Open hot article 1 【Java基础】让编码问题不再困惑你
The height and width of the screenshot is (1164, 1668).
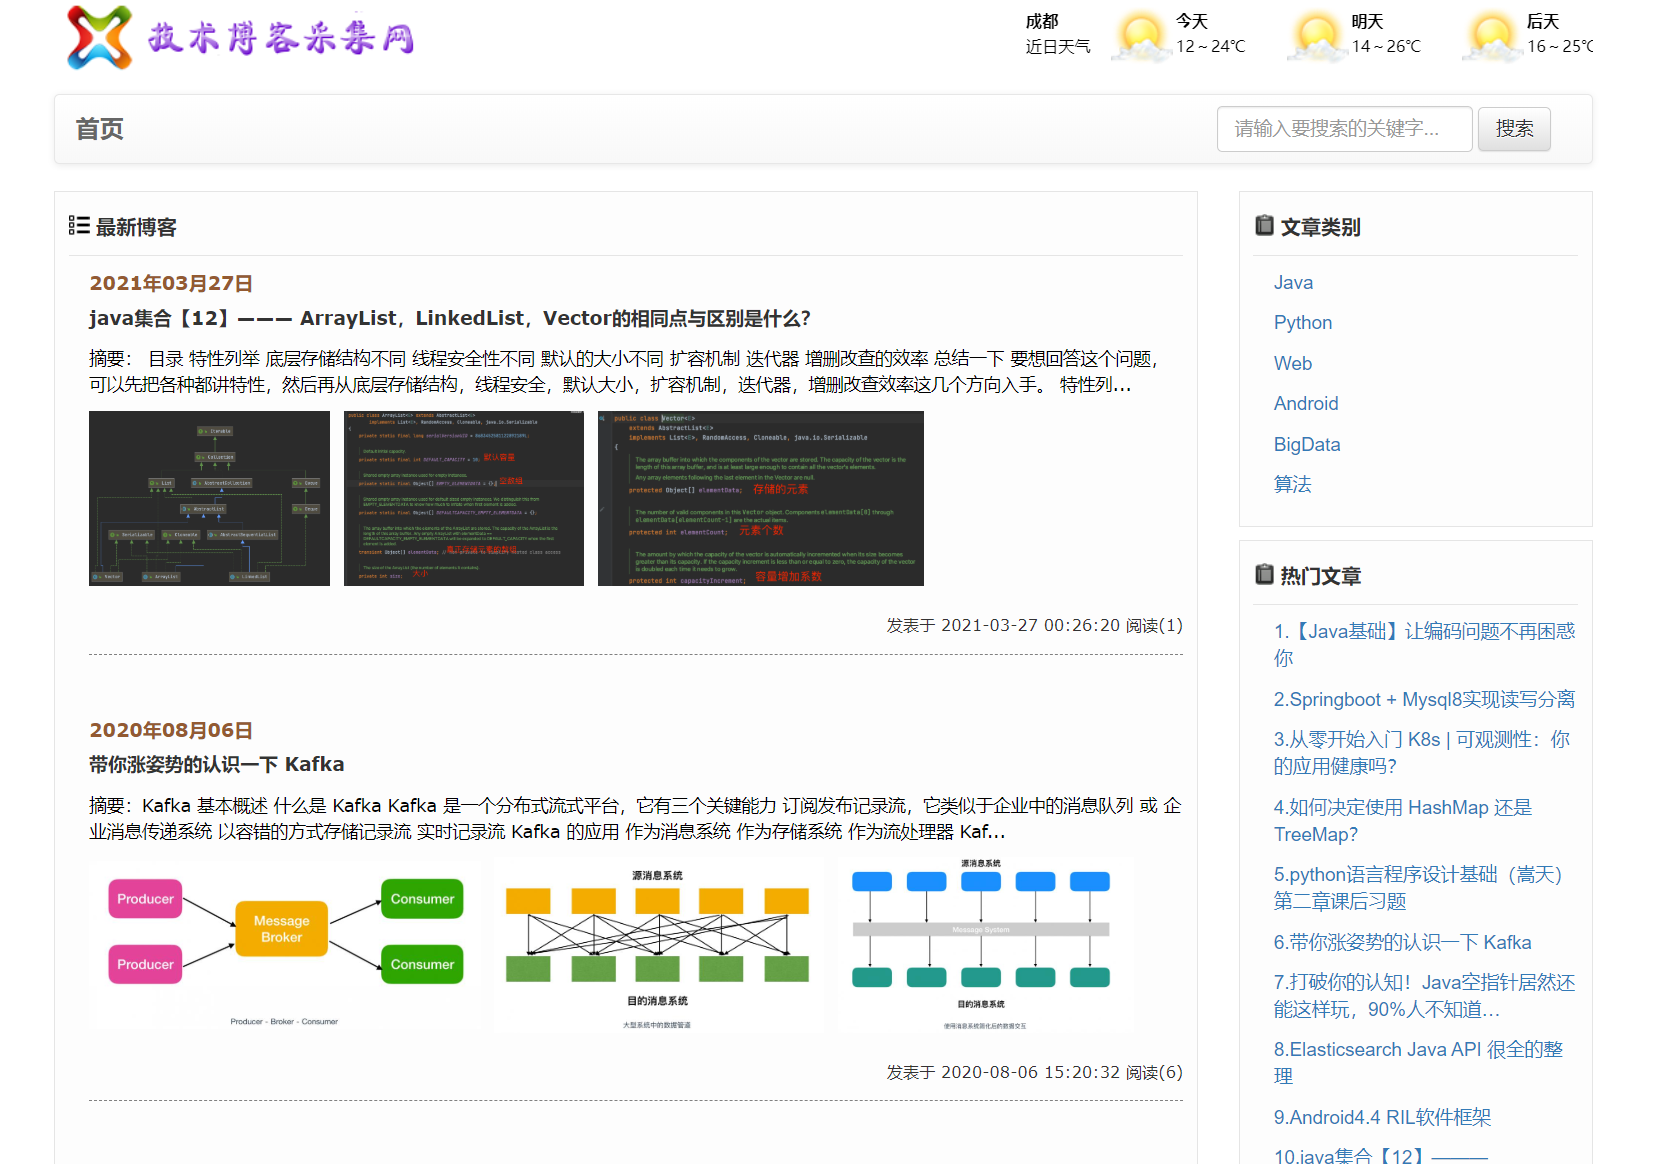pos(1424,645)
